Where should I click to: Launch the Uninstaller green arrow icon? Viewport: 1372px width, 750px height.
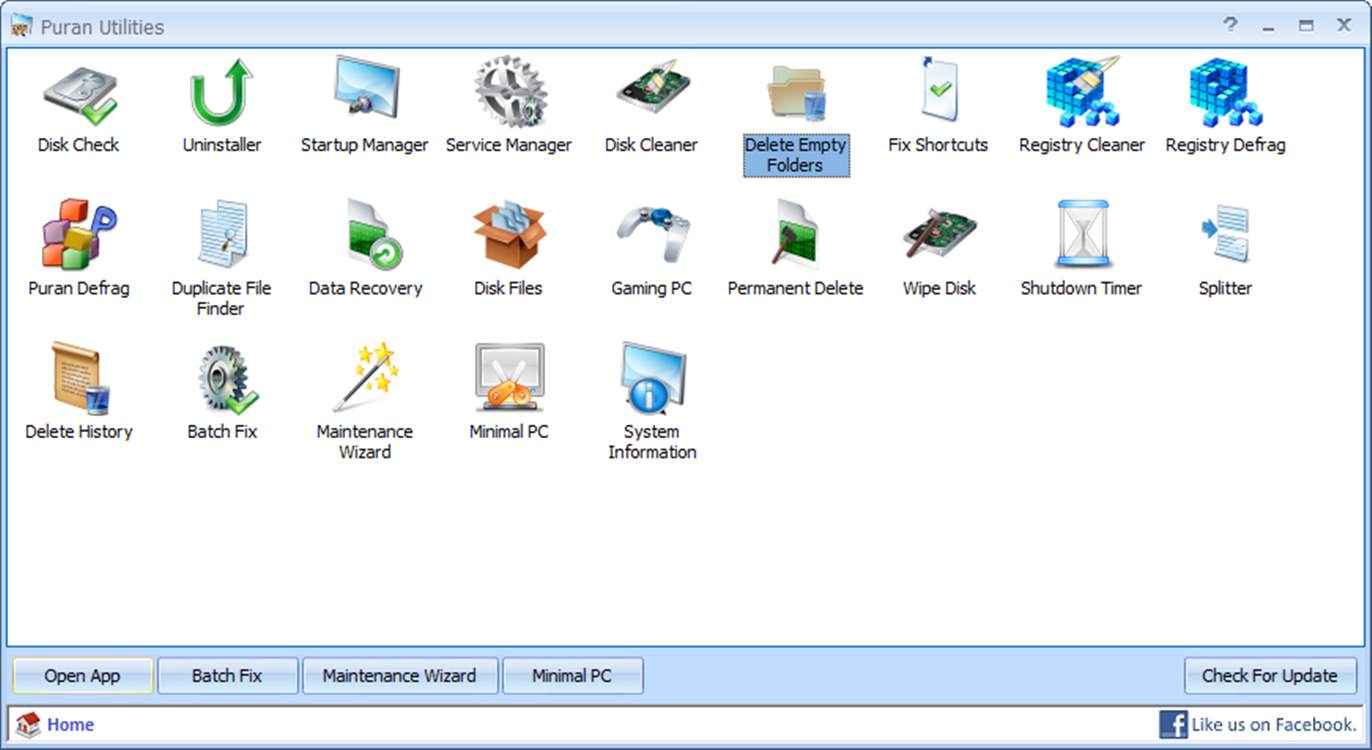[222, 93]
